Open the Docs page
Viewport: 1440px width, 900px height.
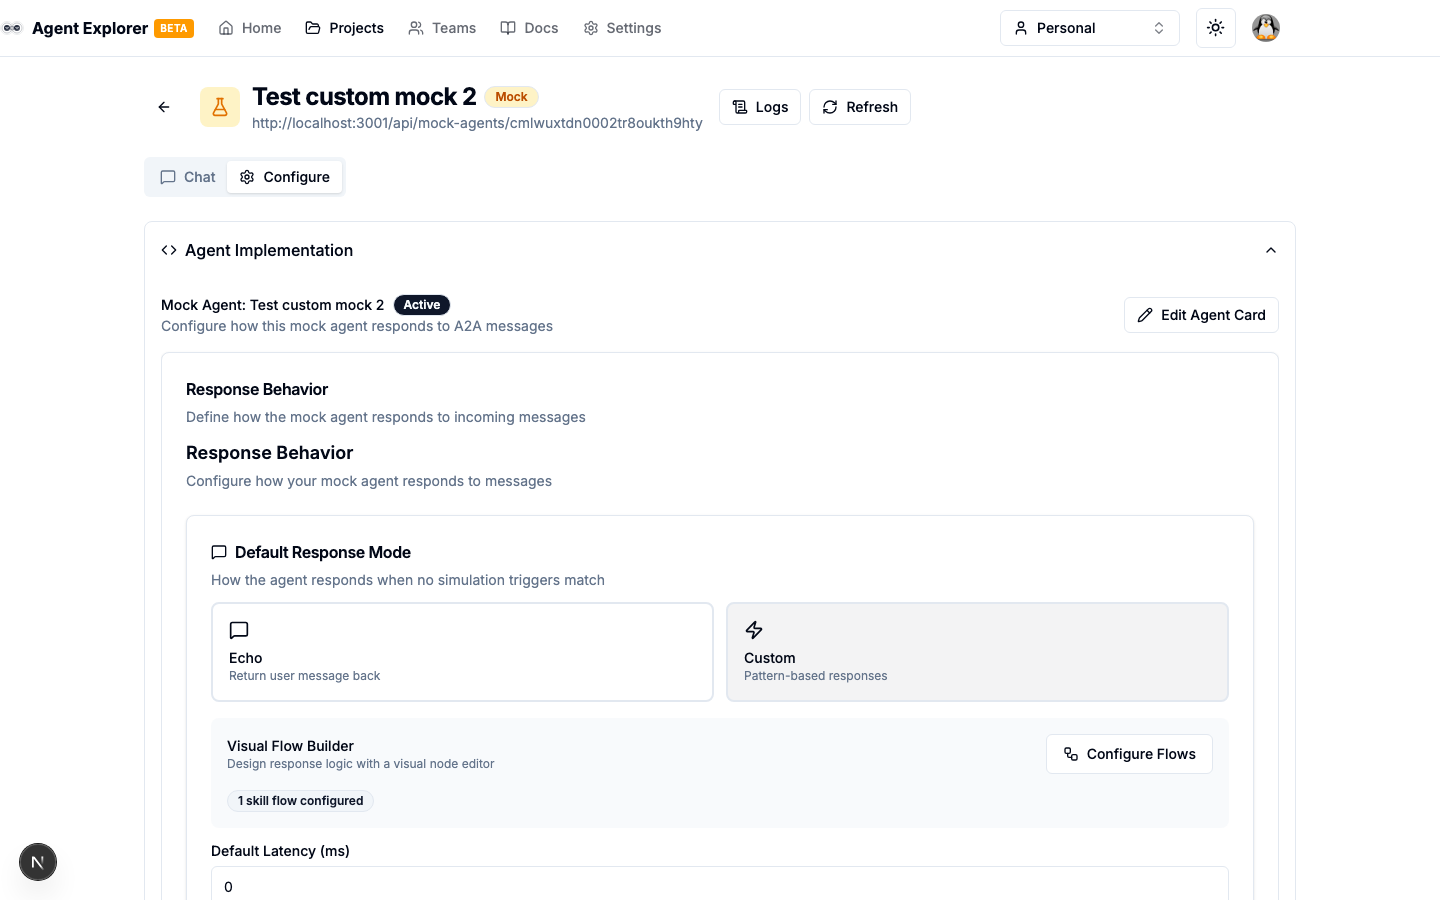click(530, 28)
